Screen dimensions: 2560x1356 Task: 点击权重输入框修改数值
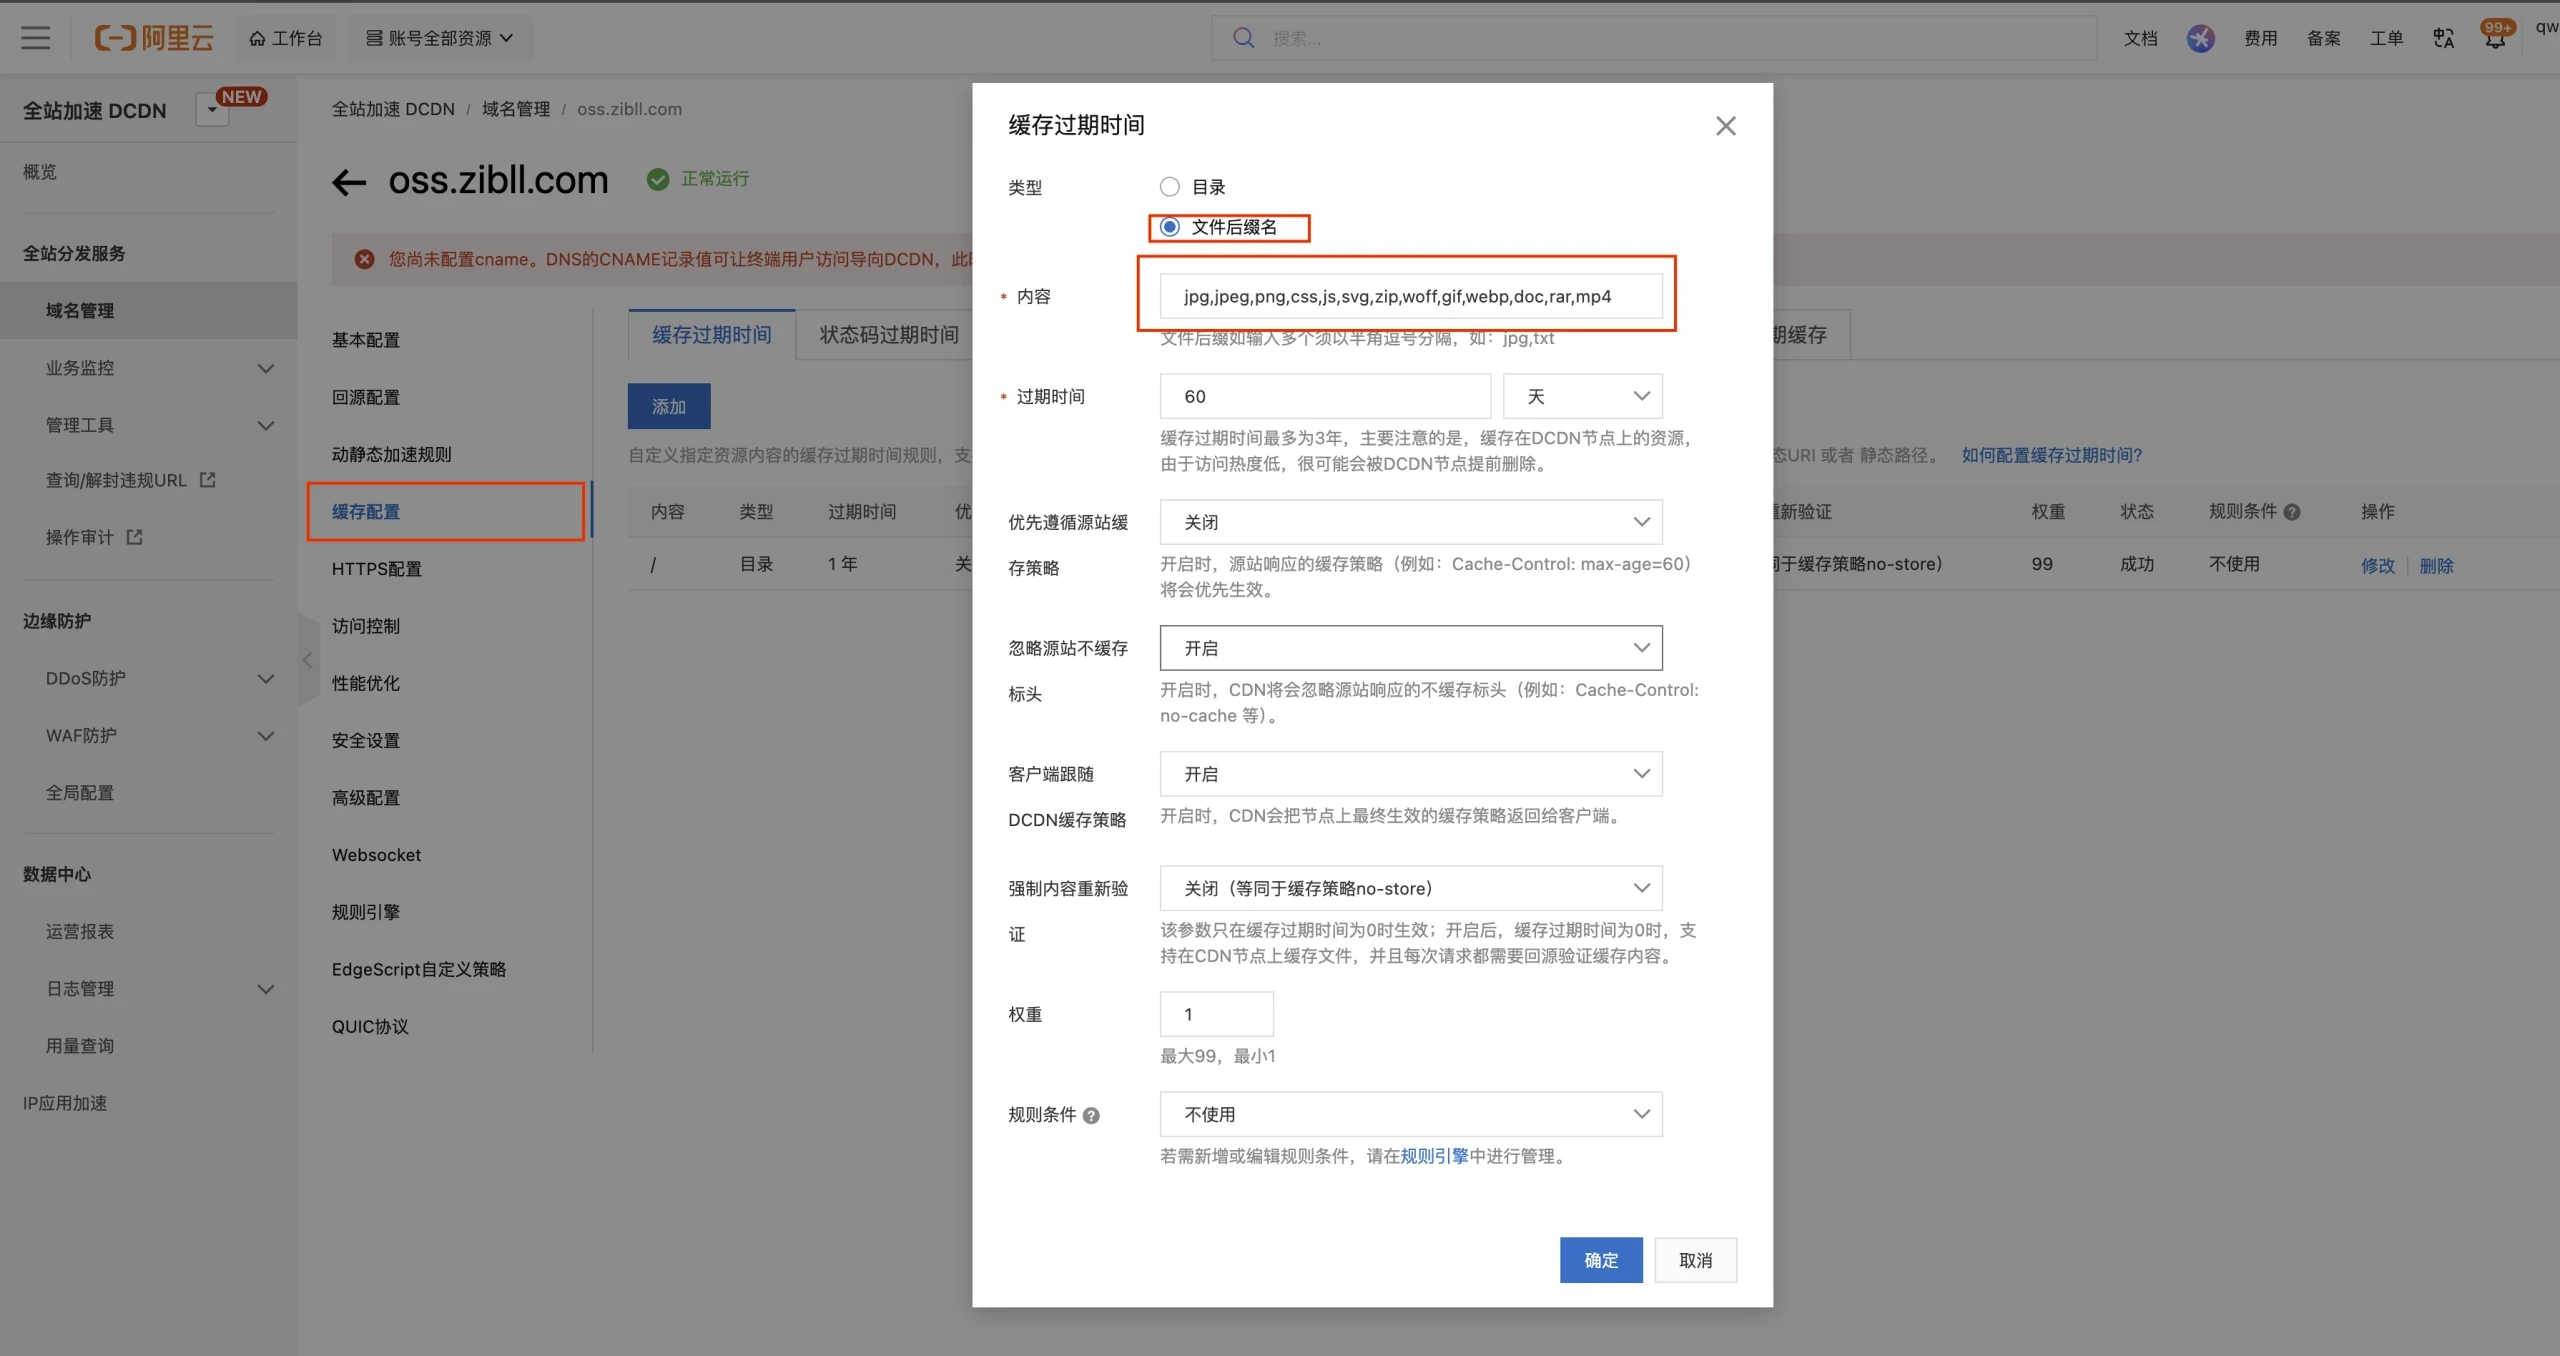1215,1013
